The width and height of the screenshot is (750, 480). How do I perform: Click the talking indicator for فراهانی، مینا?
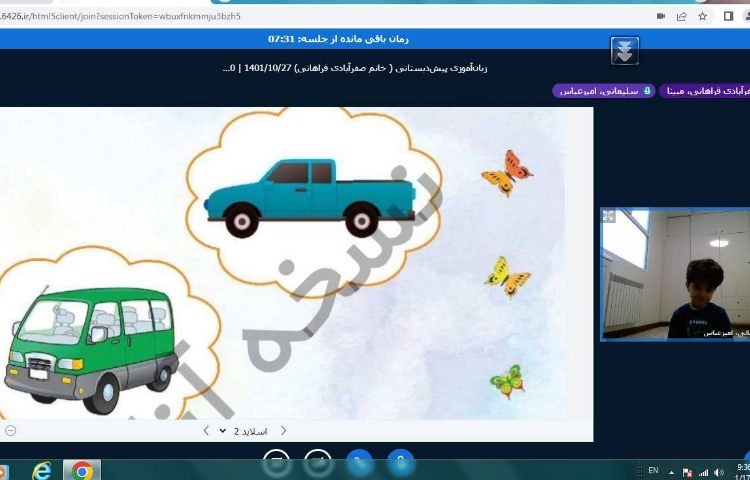[704, 91]
